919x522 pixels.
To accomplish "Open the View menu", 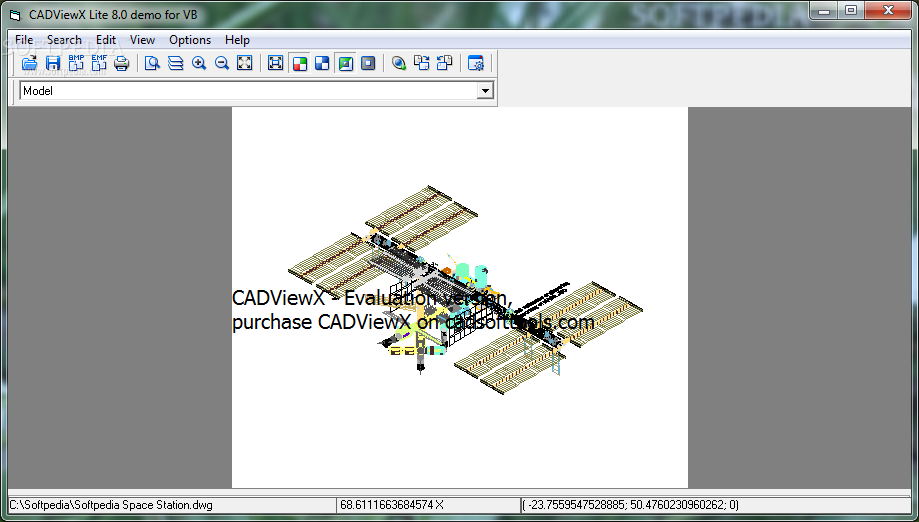I will (142, 40).
